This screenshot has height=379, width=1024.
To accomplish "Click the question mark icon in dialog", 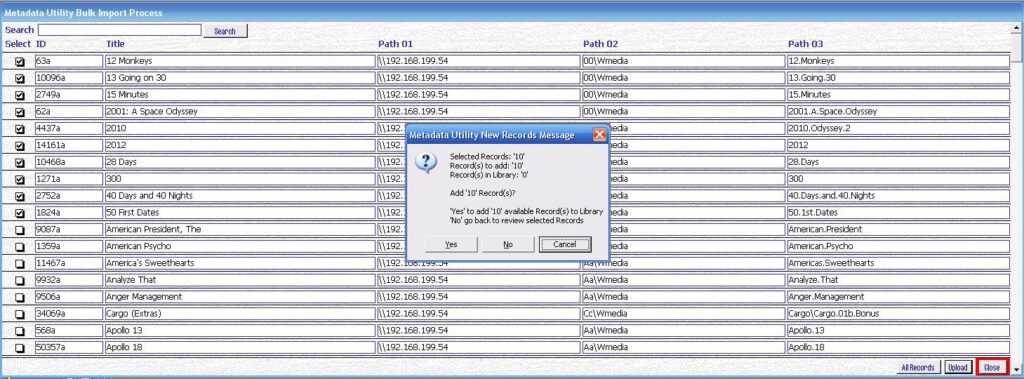I will pos(426,163).
